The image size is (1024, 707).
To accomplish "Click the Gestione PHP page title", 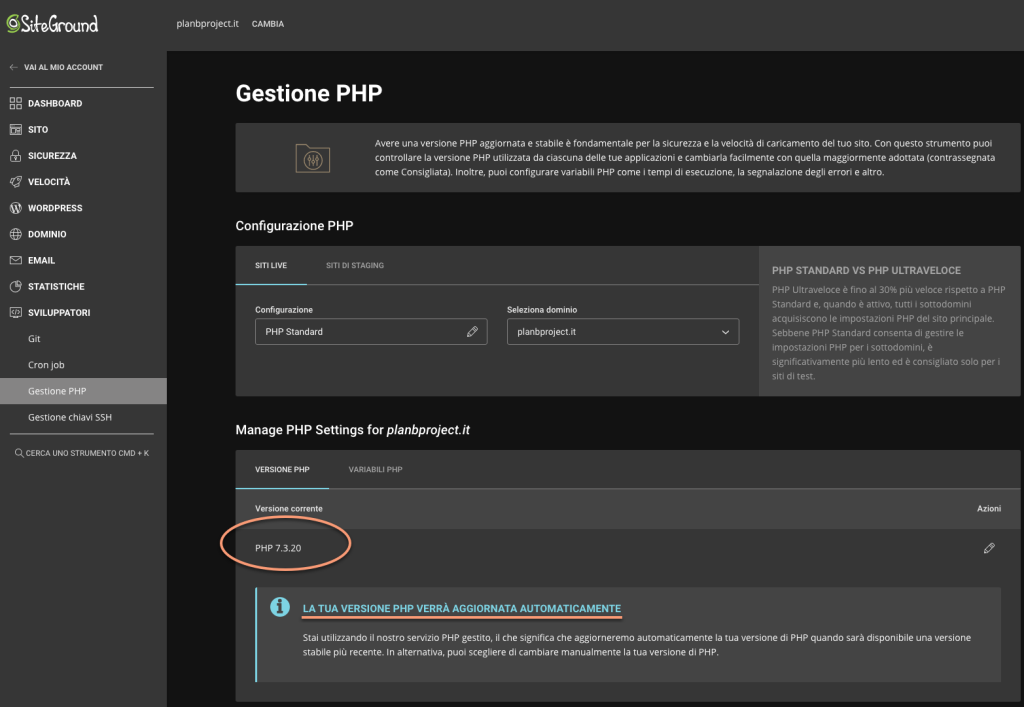I will [x=309, y=93].
